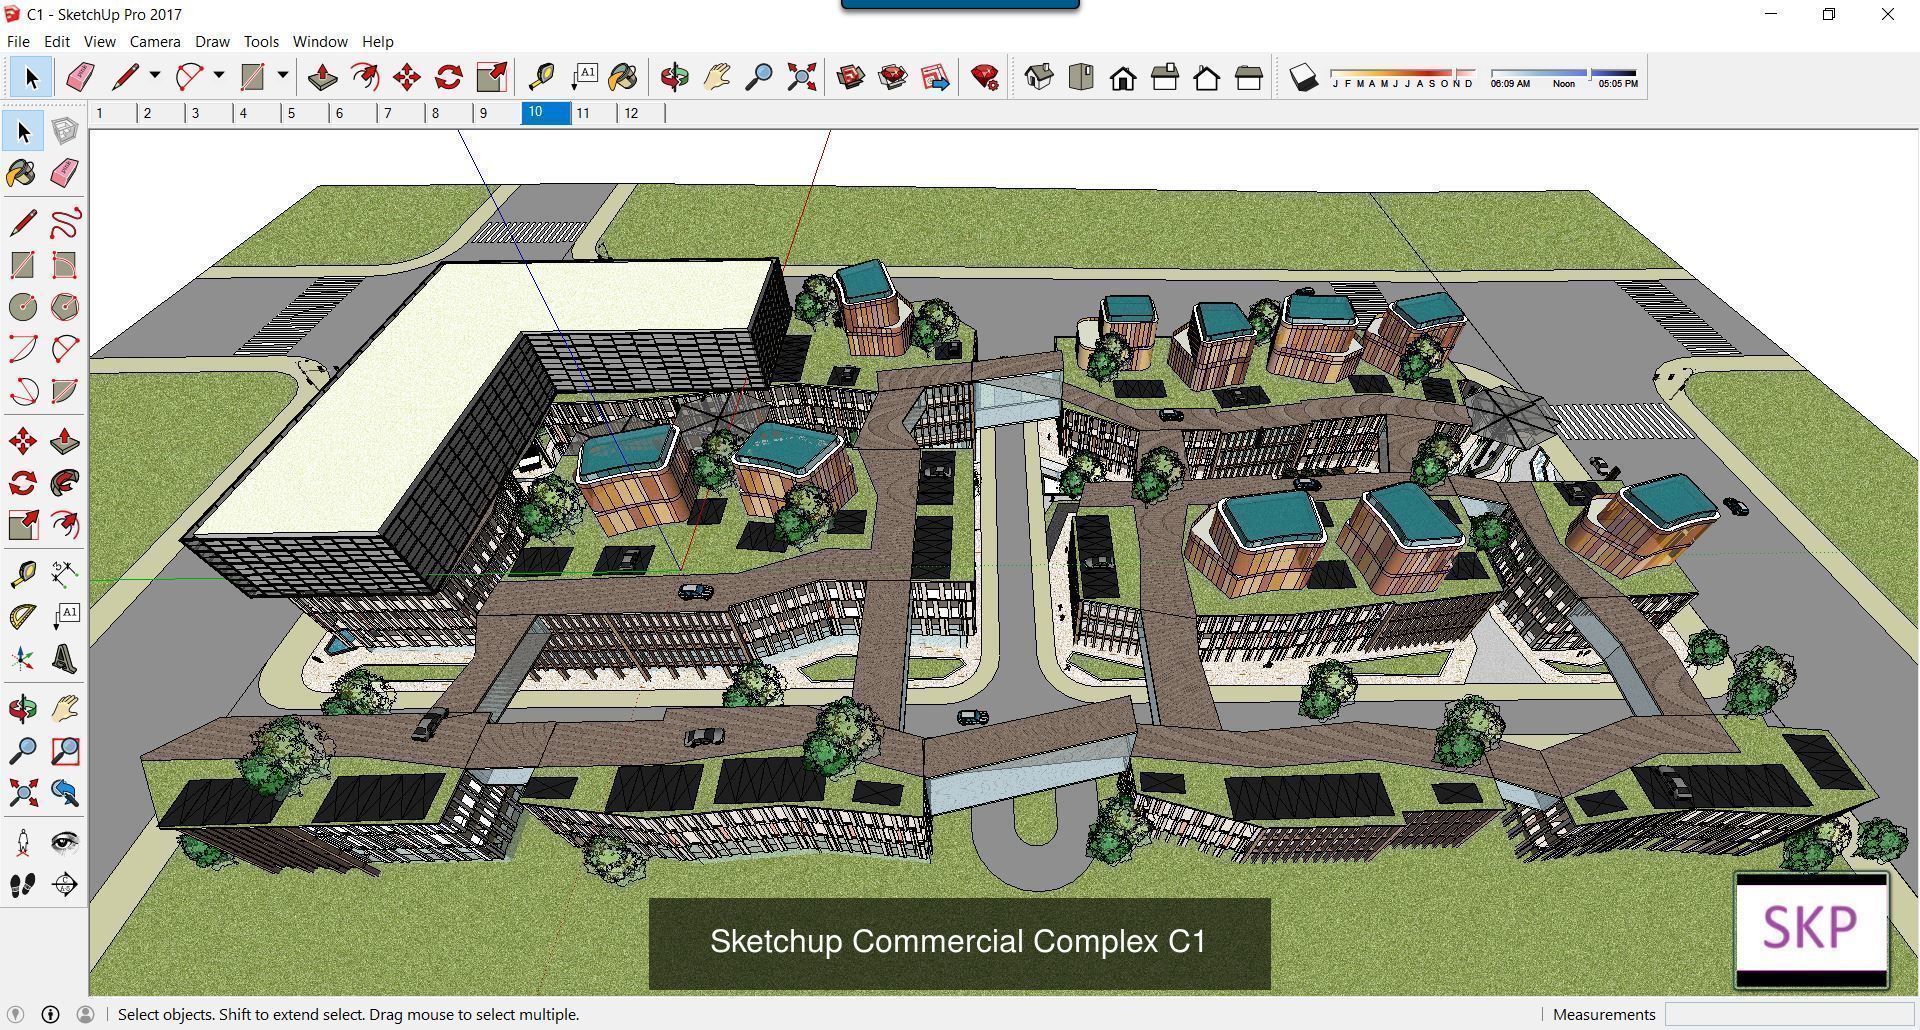Switch to Front view
Viewport: 1920px width, 1030px height.
[x=1123, y=77]
